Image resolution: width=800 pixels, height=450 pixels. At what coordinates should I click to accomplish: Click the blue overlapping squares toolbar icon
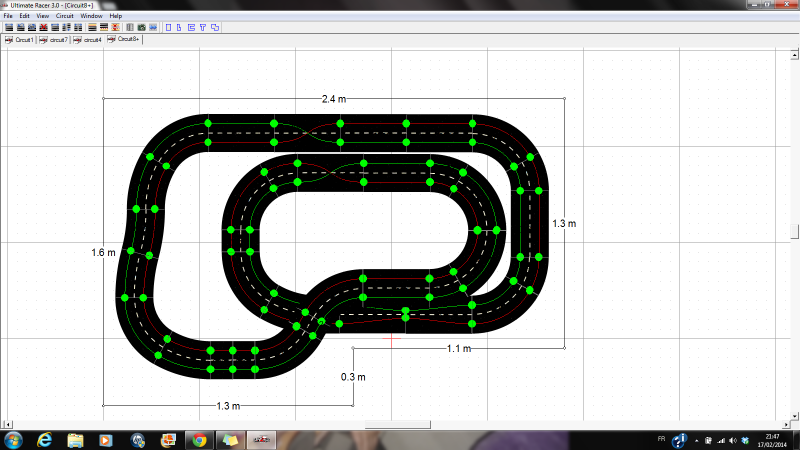[215, 27]
